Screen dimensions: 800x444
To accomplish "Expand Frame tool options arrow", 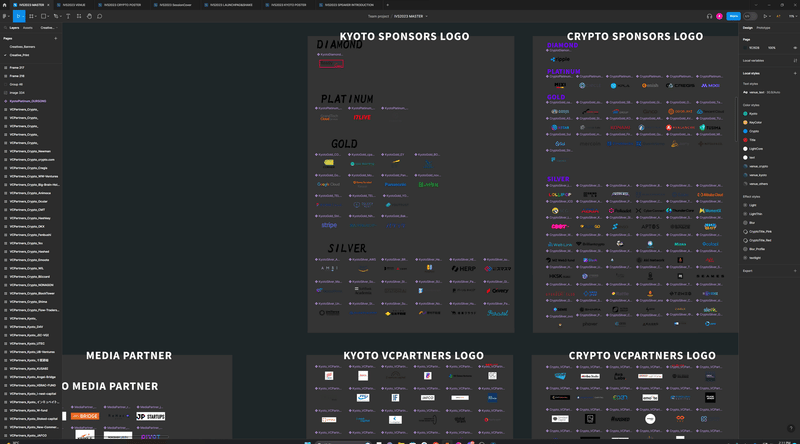I will click(35, 16).
